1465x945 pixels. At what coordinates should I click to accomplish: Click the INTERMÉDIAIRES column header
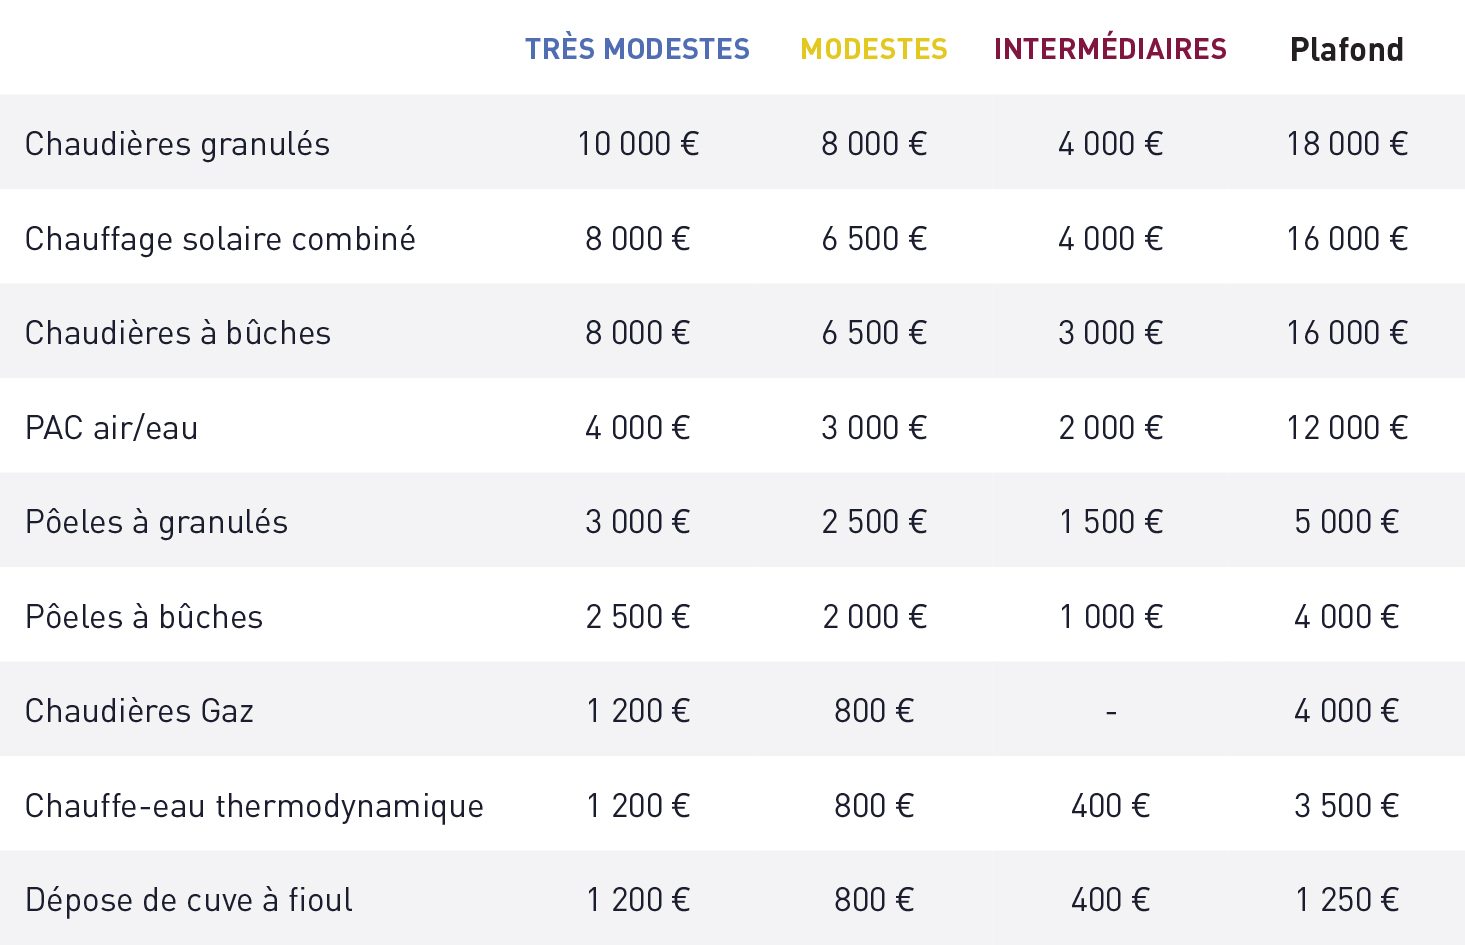coord(1110,48)
